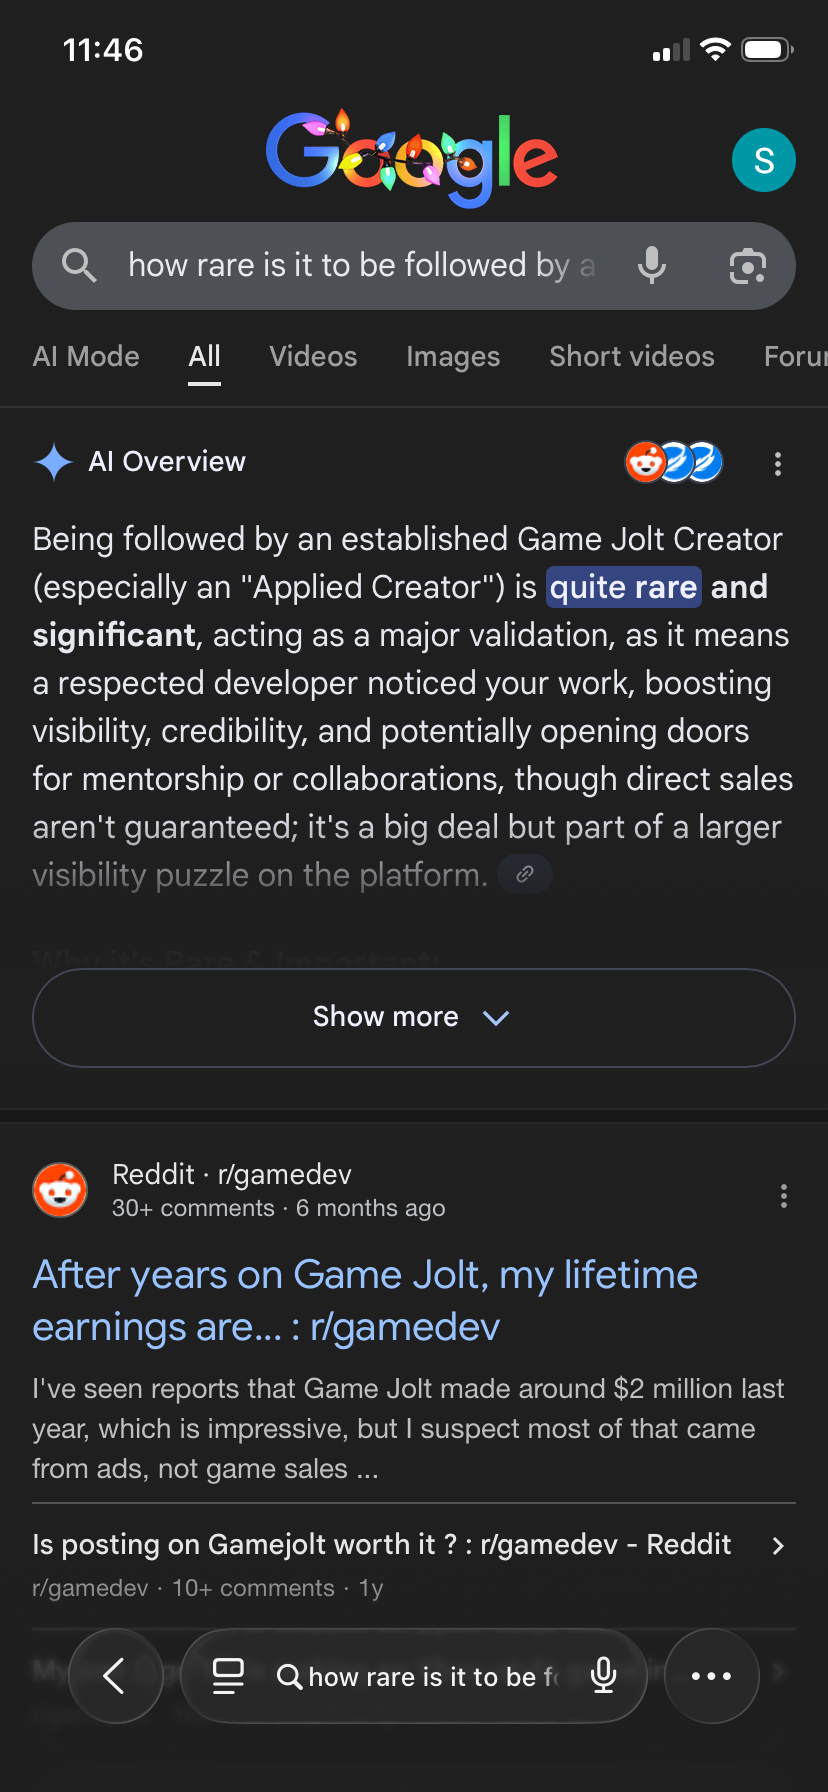Select the Images tab
The width and height of the screenshot is (828, 1792).
pyautogui.click(x=453, y=357)
